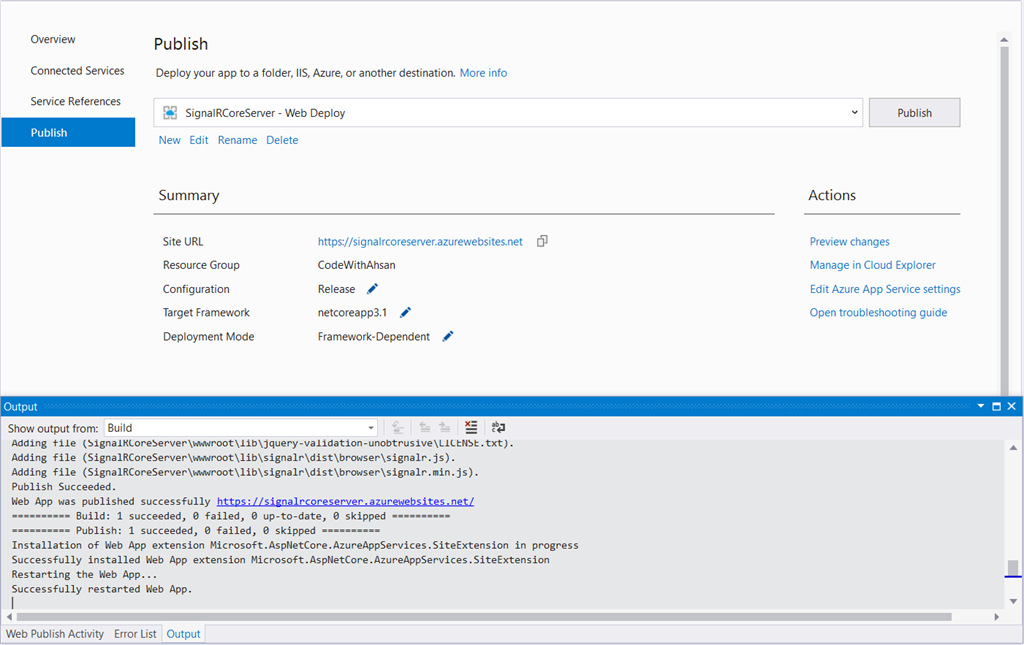Click Edit Azure App Service settings
1024x645 pixels.
click(x=884, y=289)
